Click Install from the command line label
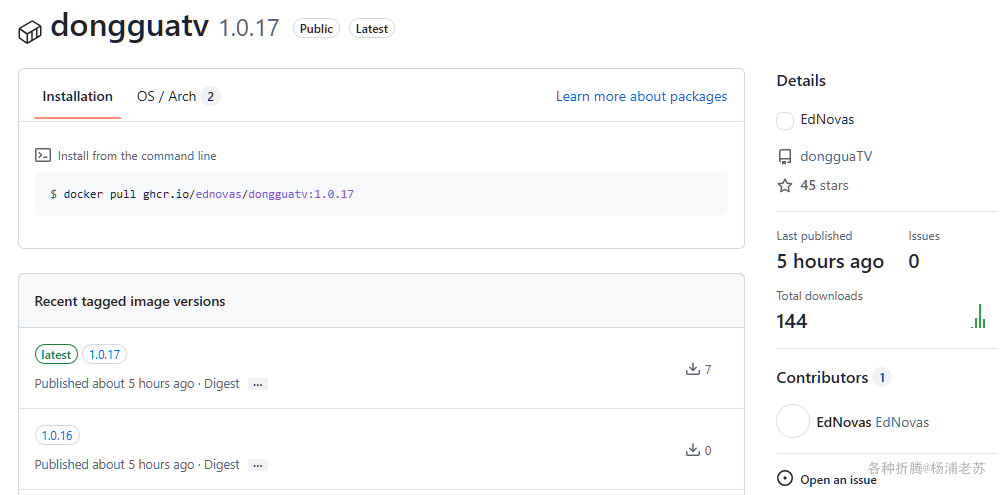 137,156
